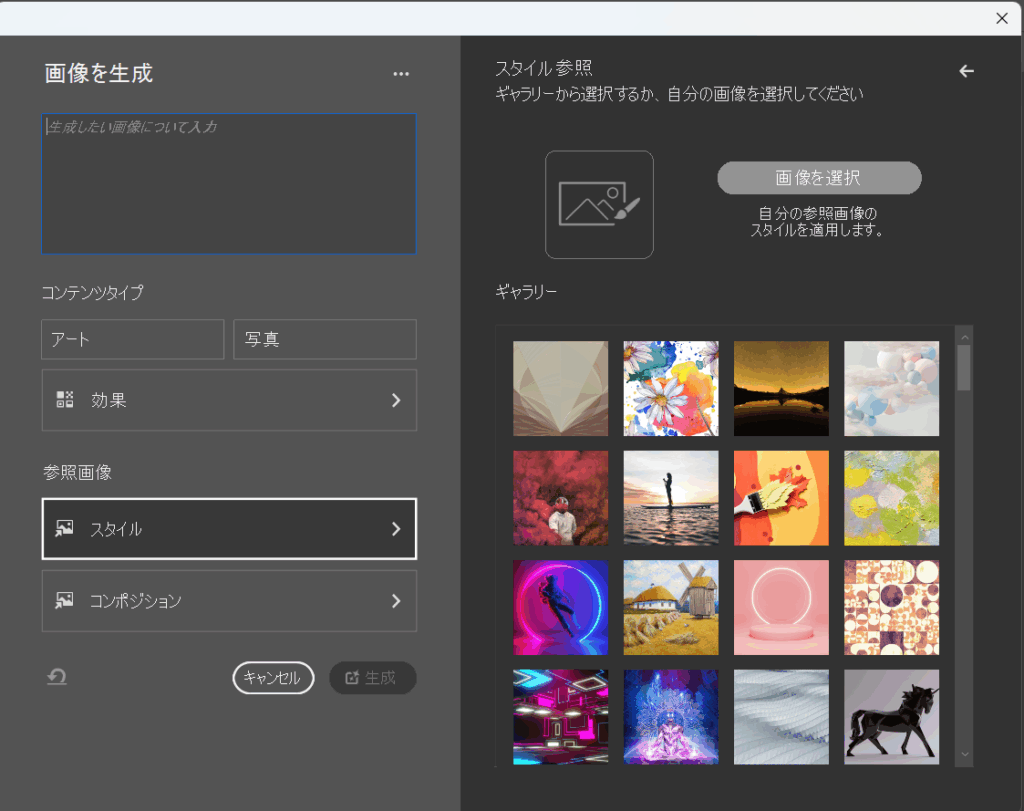This screenshot has width=1024, height=811.
Task: Click the prompt text input field
Action: pos(229,184)
